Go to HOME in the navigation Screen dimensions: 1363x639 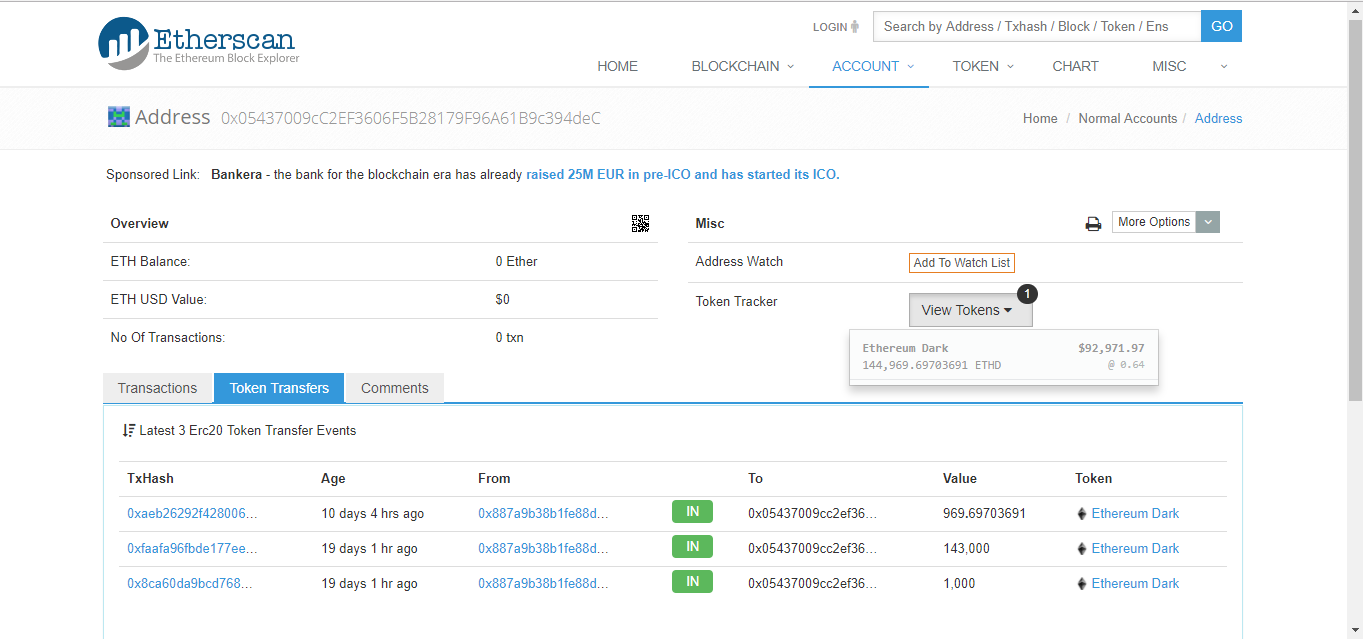pyautogui.click(x=617, y=66)
